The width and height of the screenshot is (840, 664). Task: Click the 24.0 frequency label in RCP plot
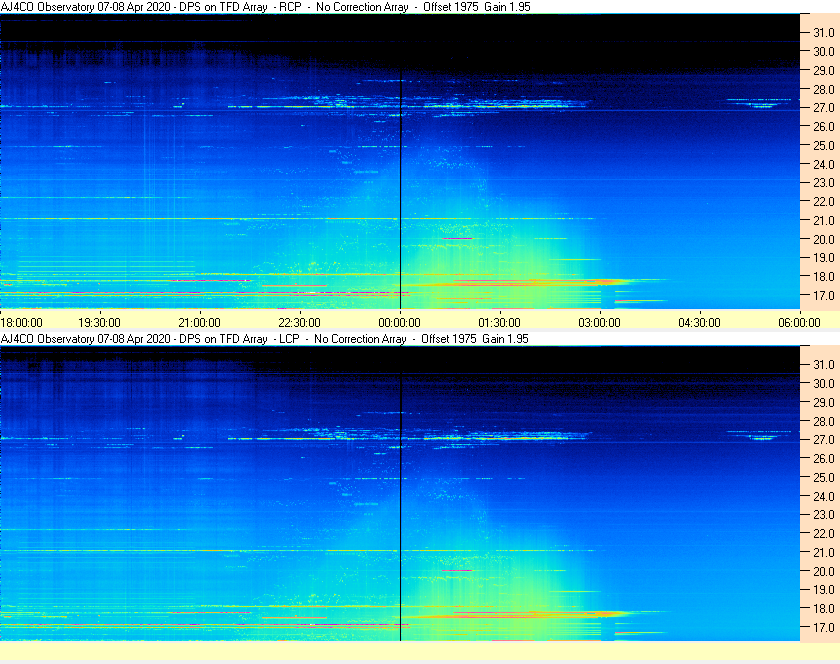click(x=824, y=164)
